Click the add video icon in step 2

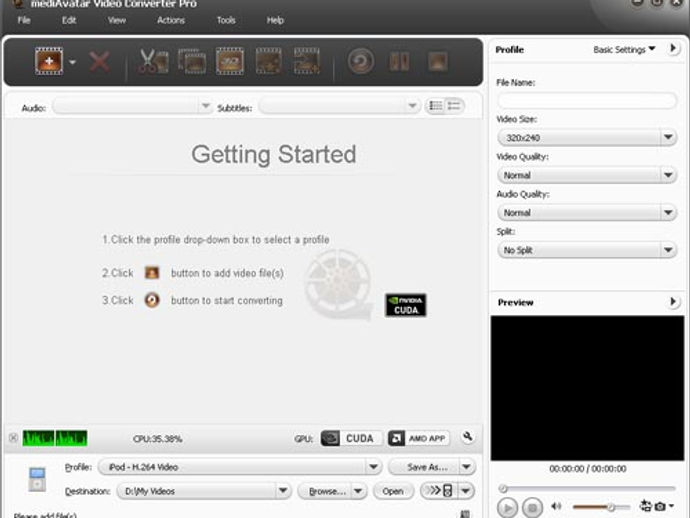pyautogui.click(x=152, y=273)
